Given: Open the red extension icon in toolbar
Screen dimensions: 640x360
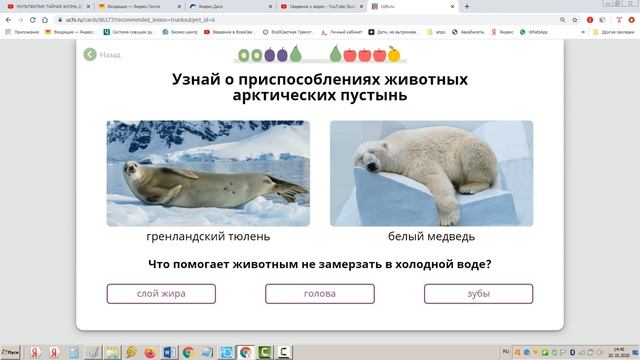Looking at the screenshot, I should click(x=590, y=20).
